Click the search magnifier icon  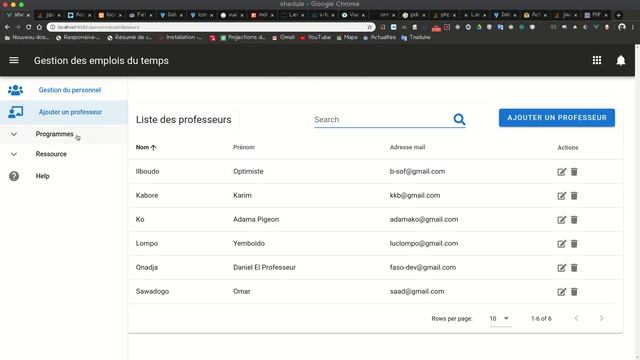coord(459,119)
